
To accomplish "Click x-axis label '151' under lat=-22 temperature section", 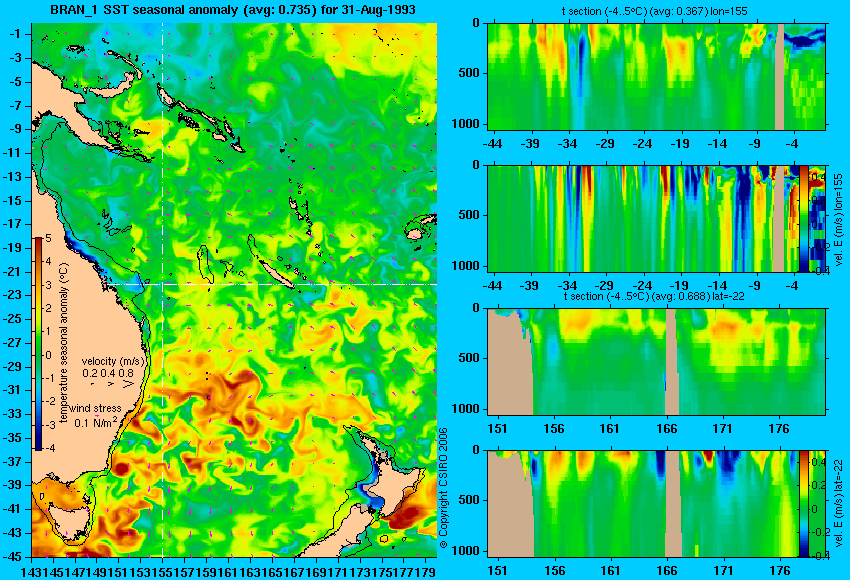I will click(x=498, y=429).
